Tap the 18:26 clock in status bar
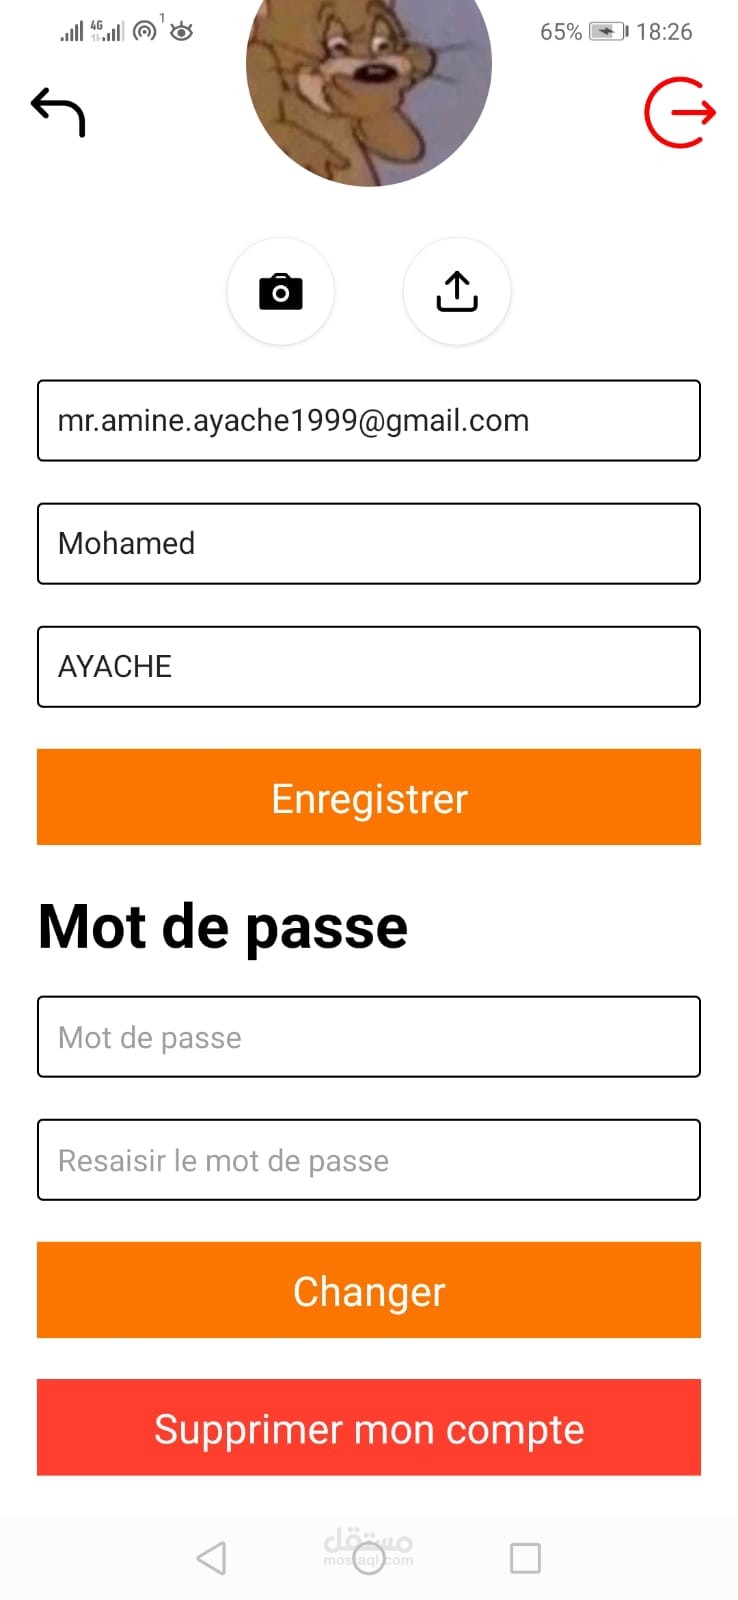Viewport: 738px width, 1600px height. tap(664, 32)
